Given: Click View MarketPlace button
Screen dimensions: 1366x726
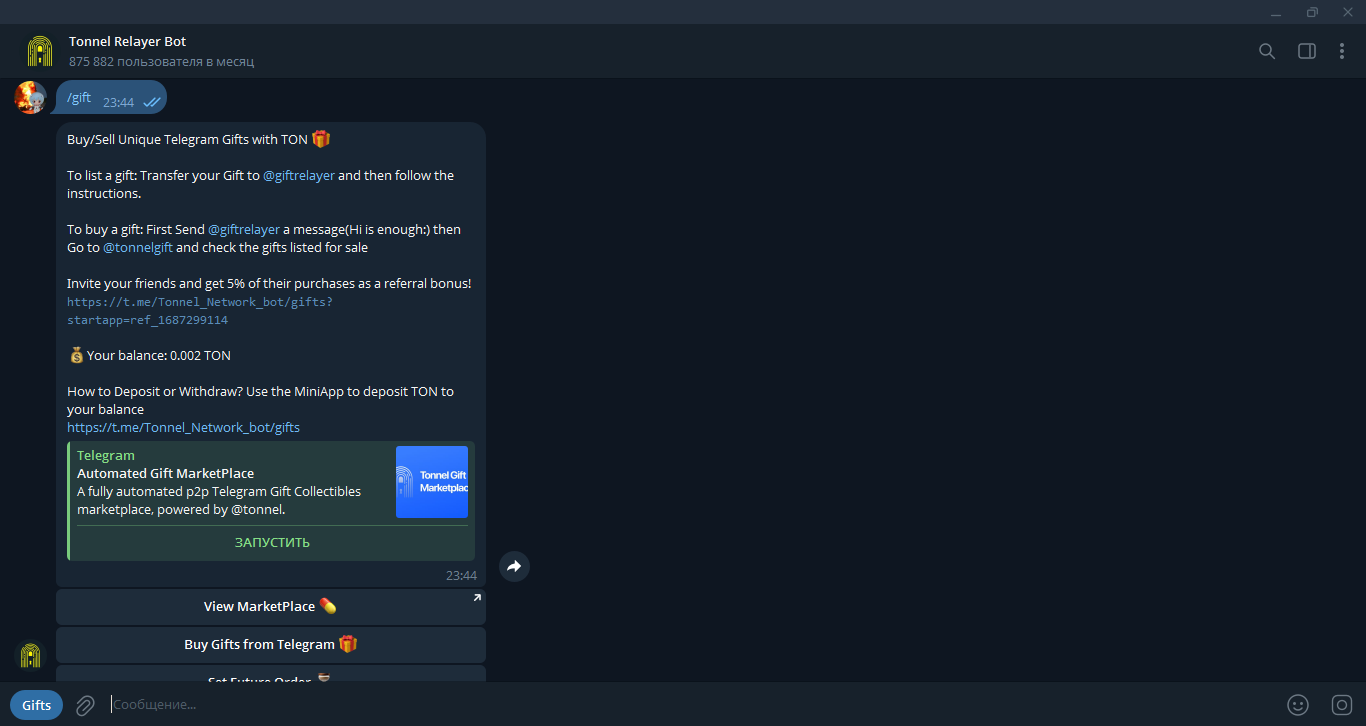Looking at the screenshot, I should point(271,607).
